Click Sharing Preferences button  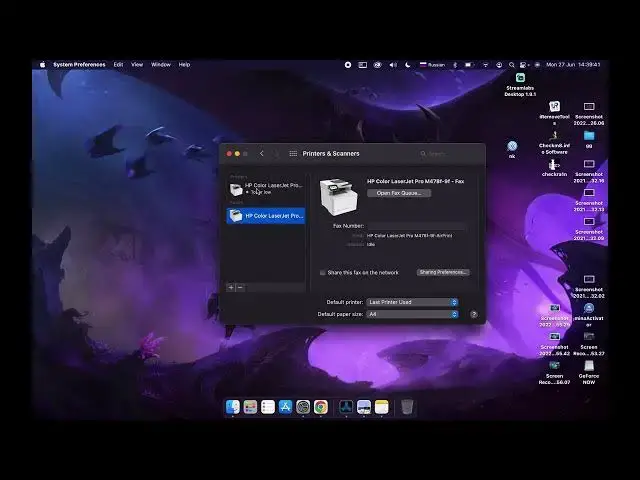[x=443, y=272]
